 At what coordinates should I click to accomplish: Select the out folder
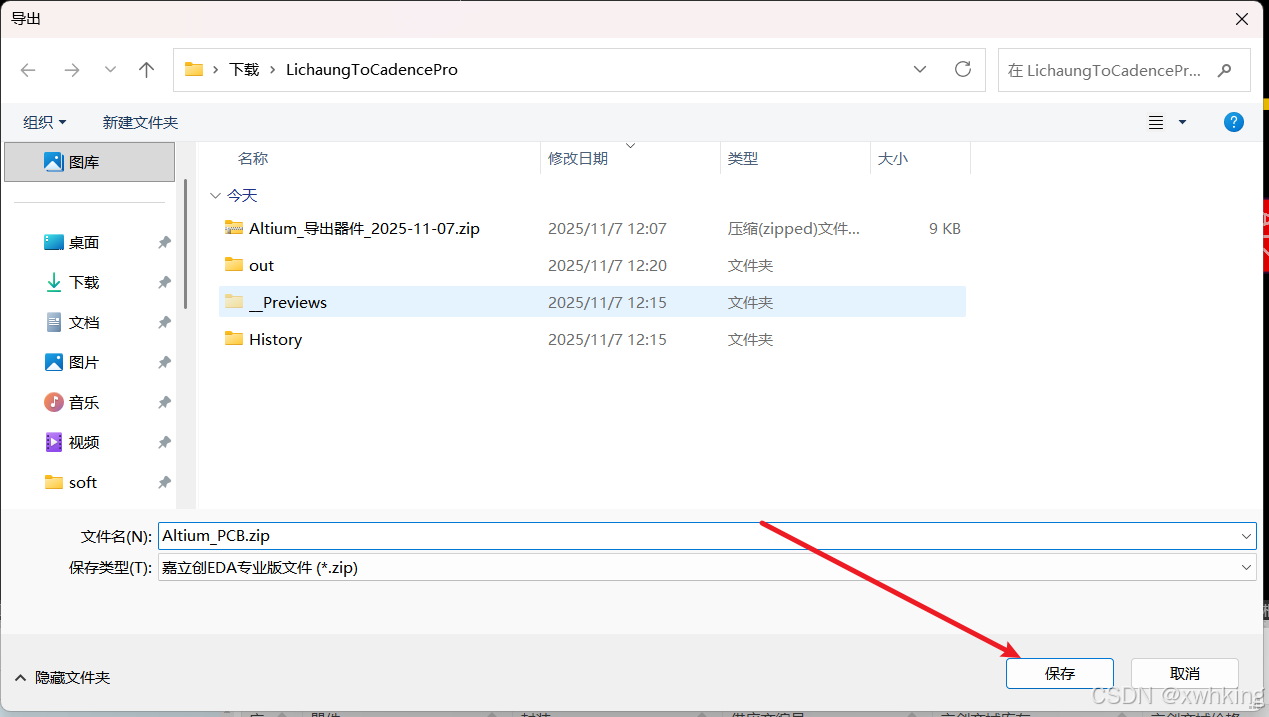coord(592,265)
